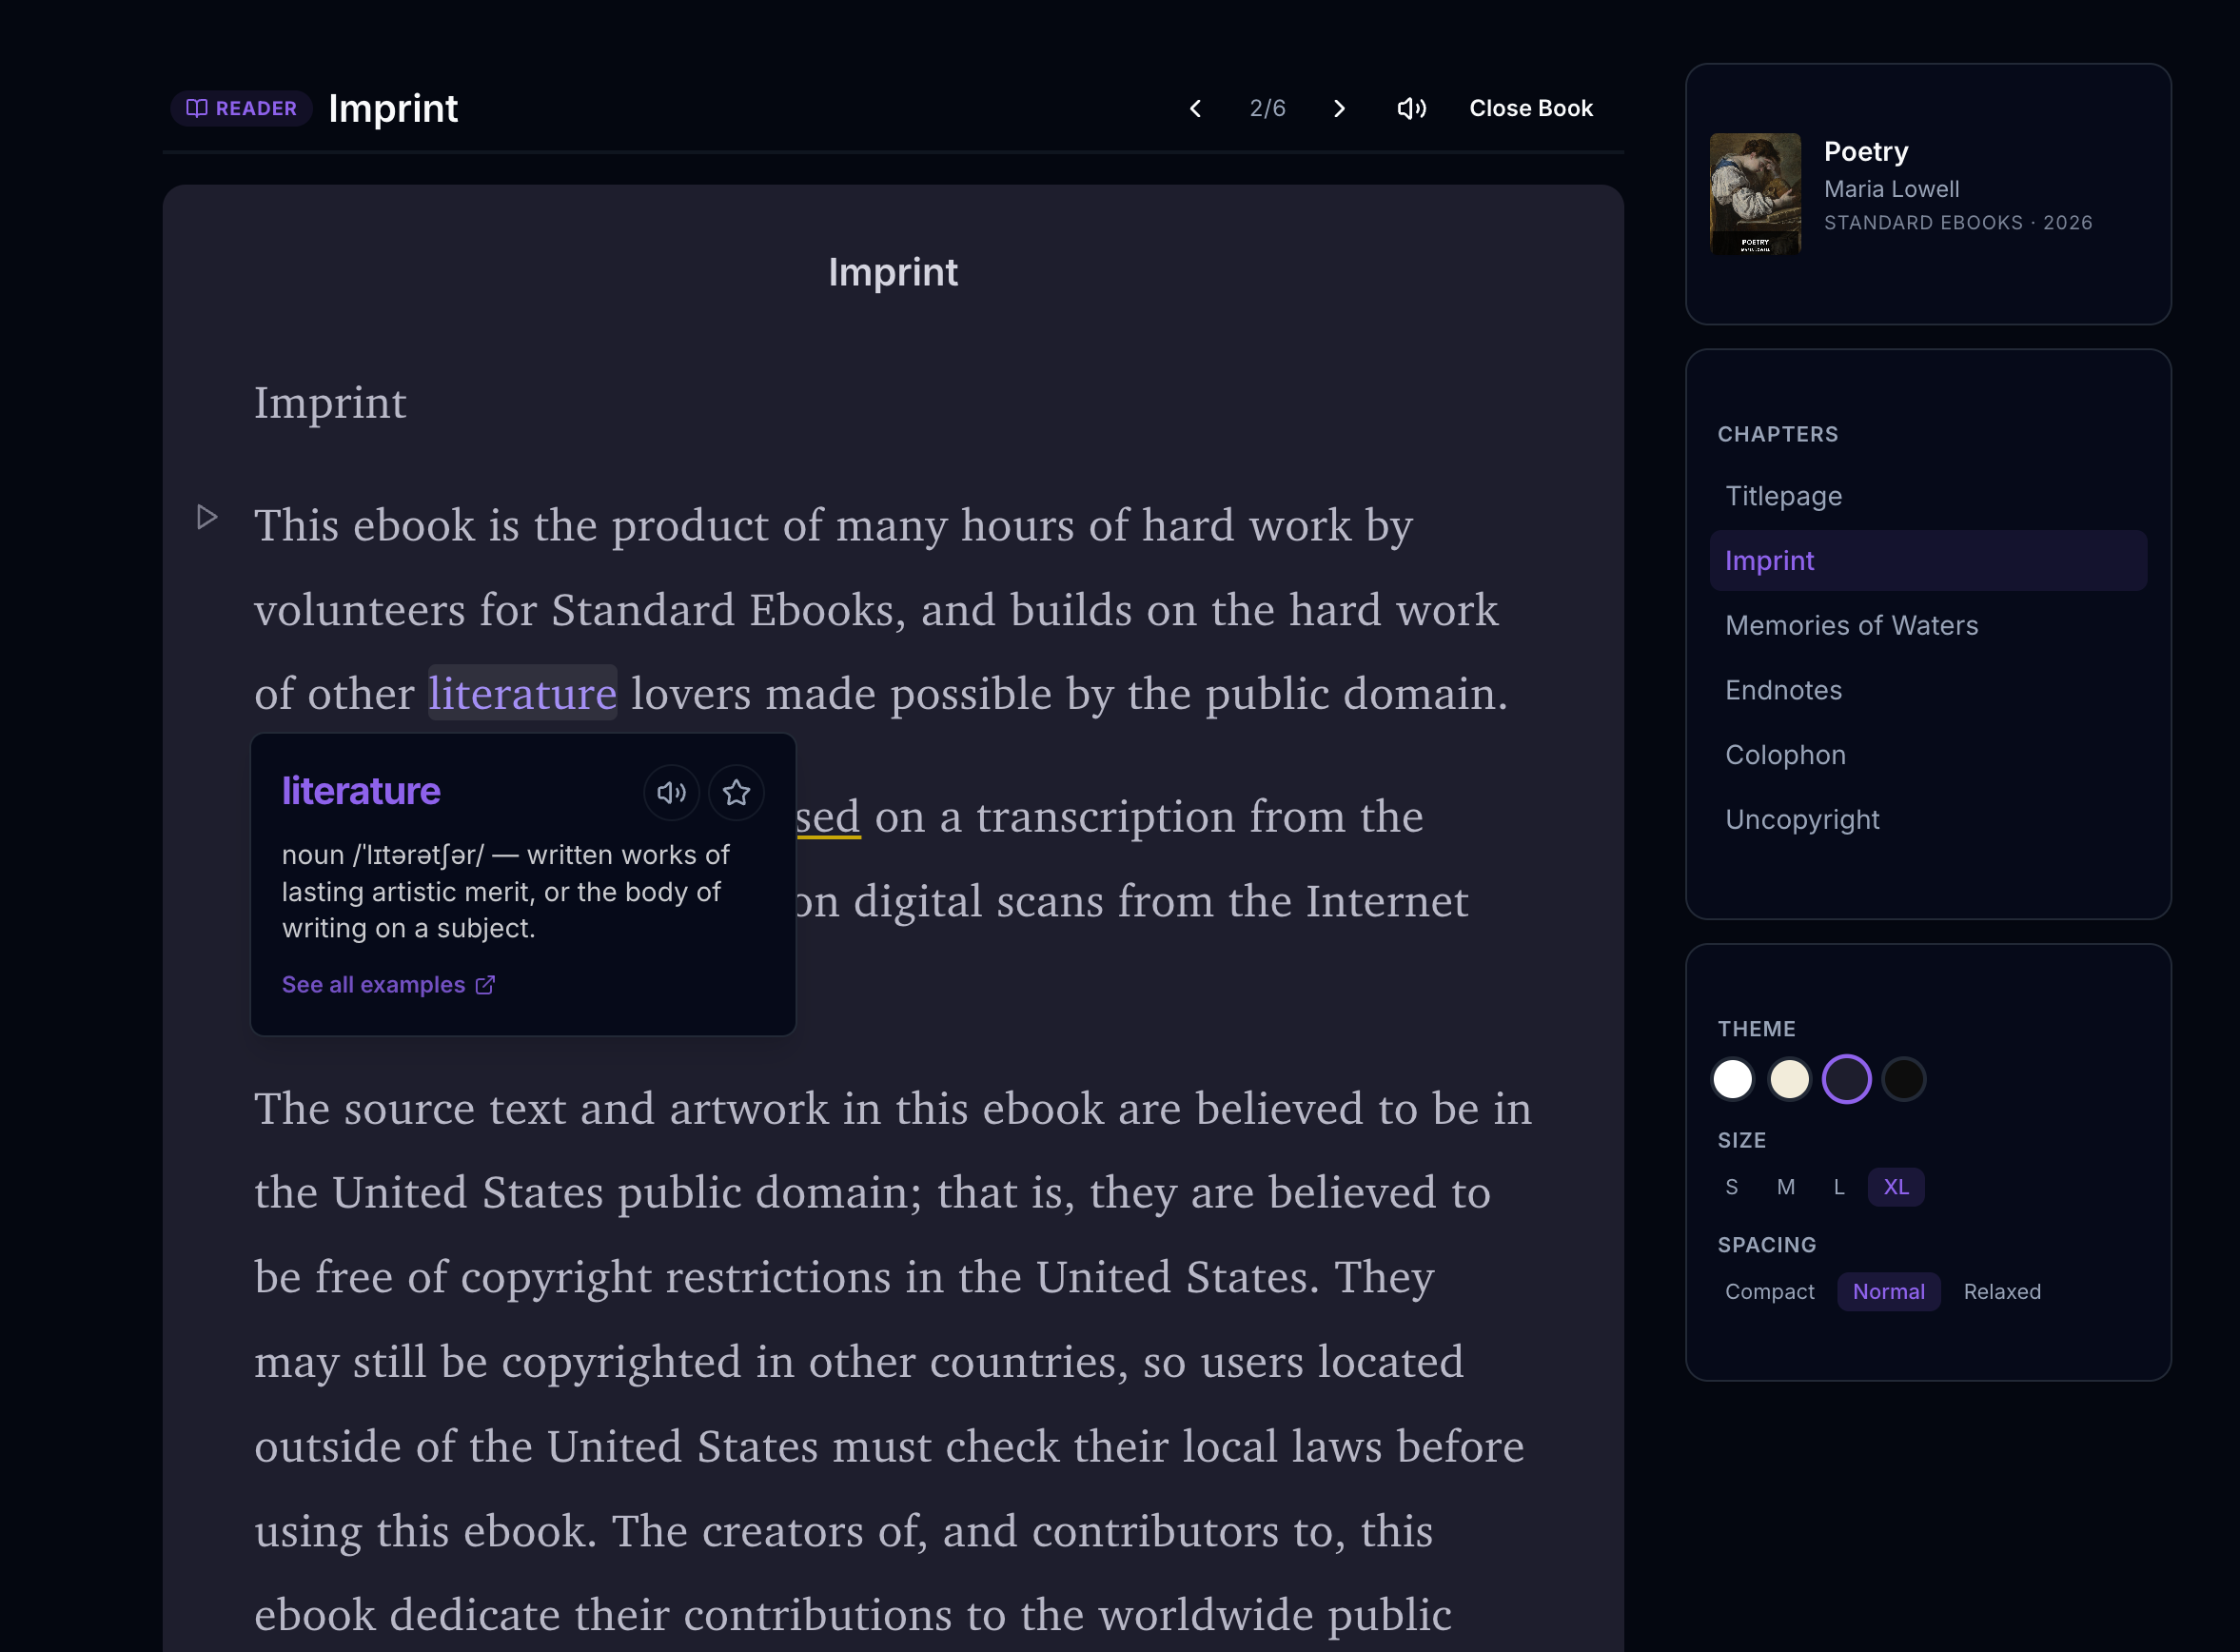The height and width of the screenshot is (1652, 2240).
Task: Play pronunciation of 'literature' in popup
Action: 671,793
